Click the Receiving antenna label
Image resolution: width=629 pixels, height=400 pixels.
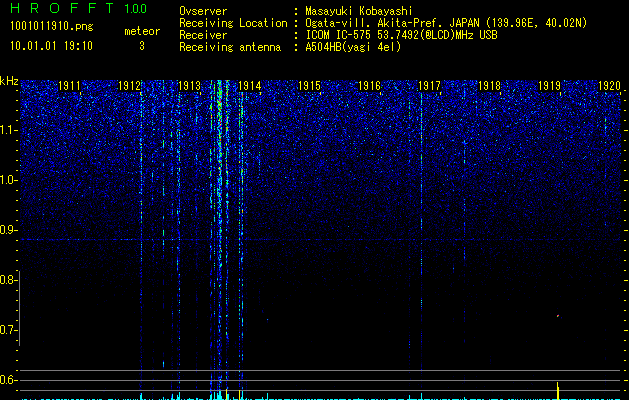[230, 47]
